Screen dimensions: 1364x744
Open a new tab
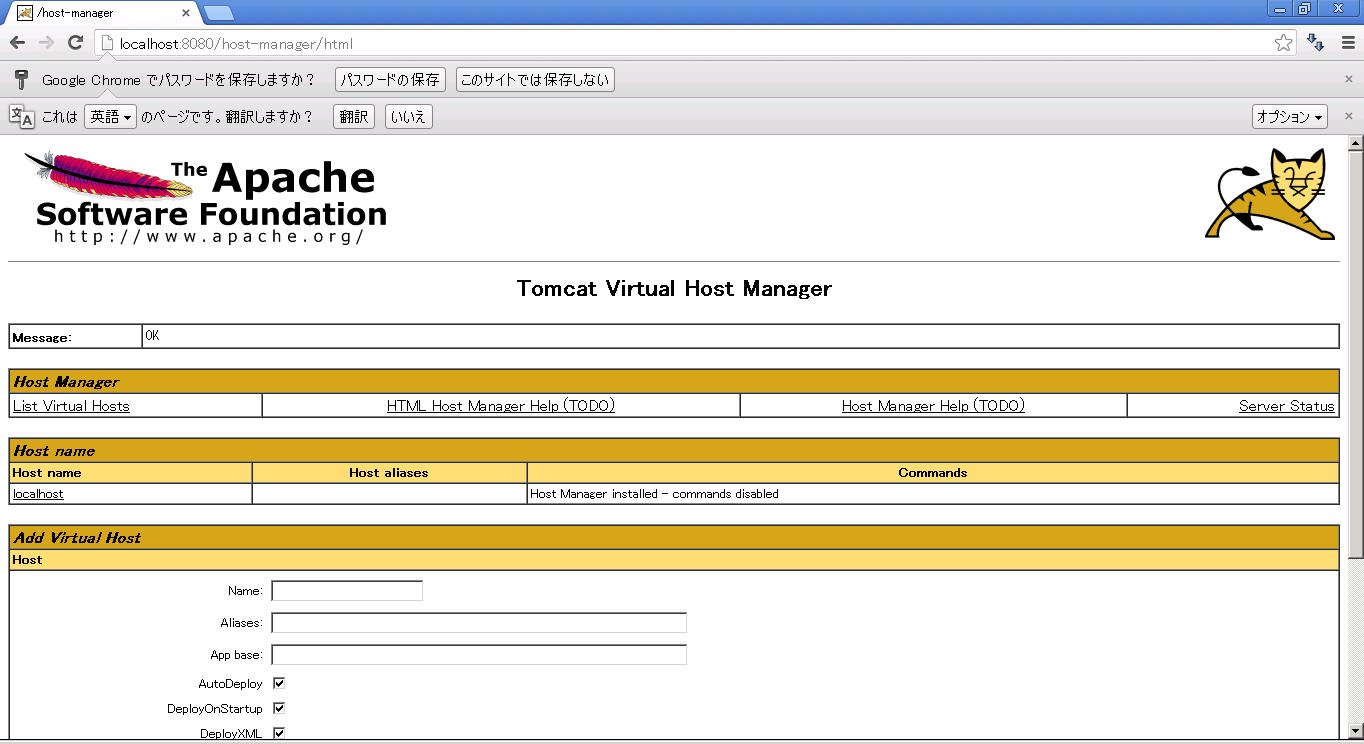pyautogui.click(x=219, y=13)
